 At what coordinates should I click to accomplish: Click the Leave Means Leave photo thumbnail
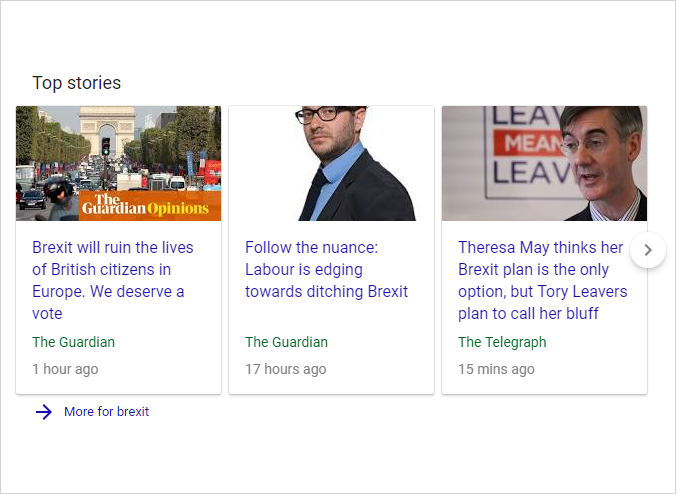[545, 163]
